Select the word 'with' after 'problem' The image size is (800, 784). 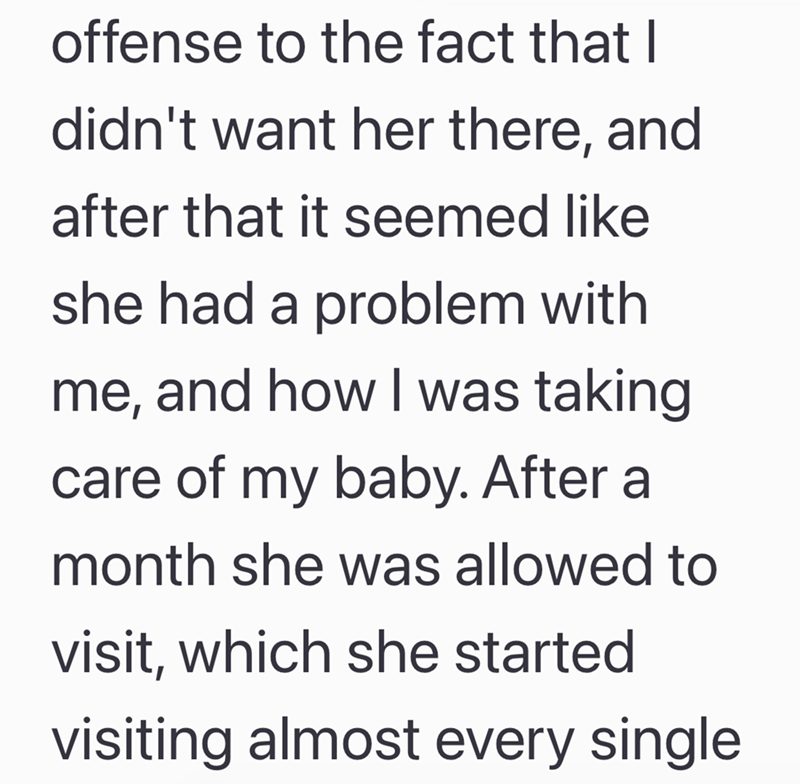tap(594, 304)
